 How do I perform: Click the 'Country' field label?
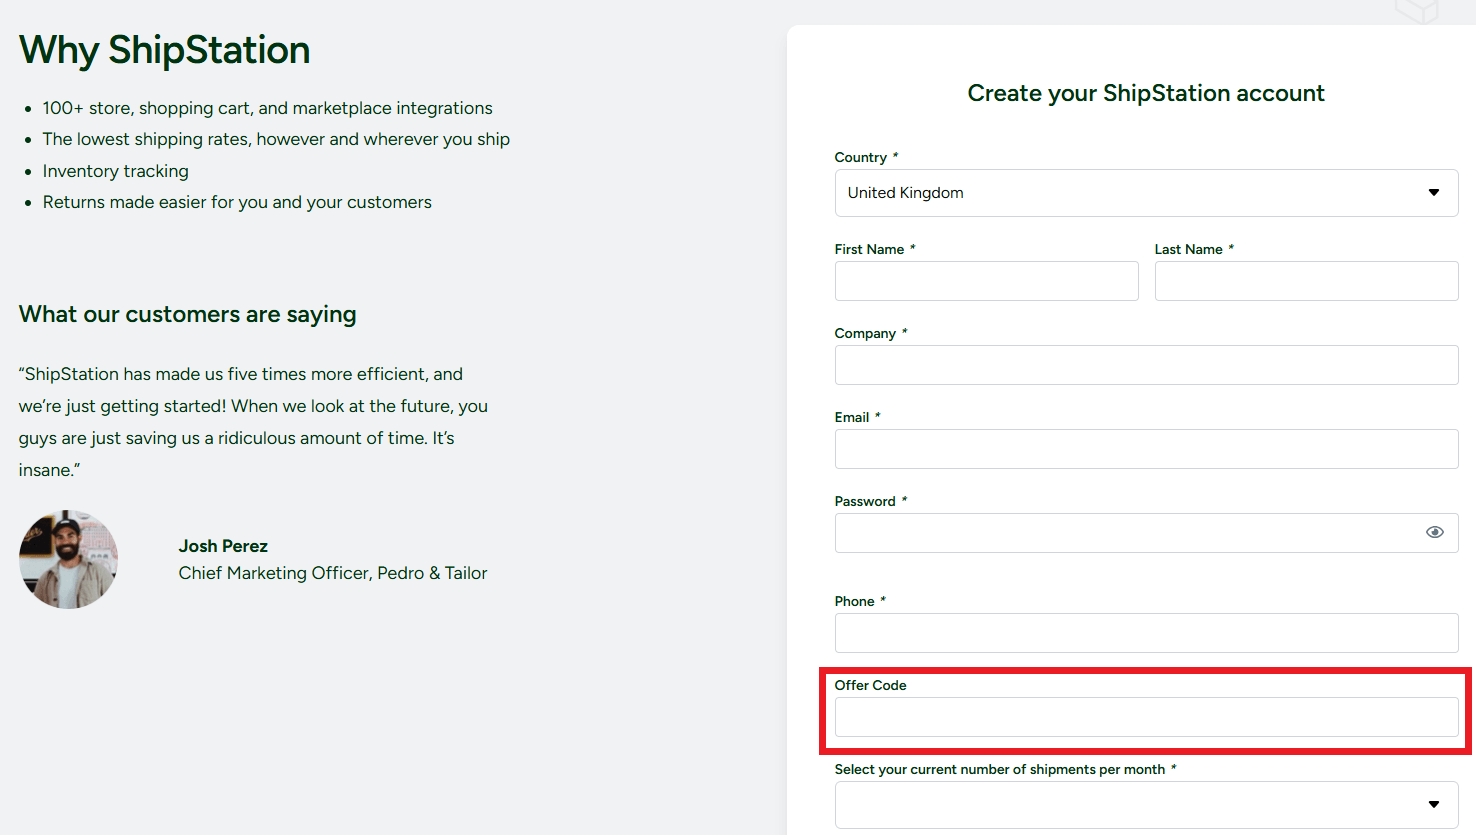click(861, 157)
